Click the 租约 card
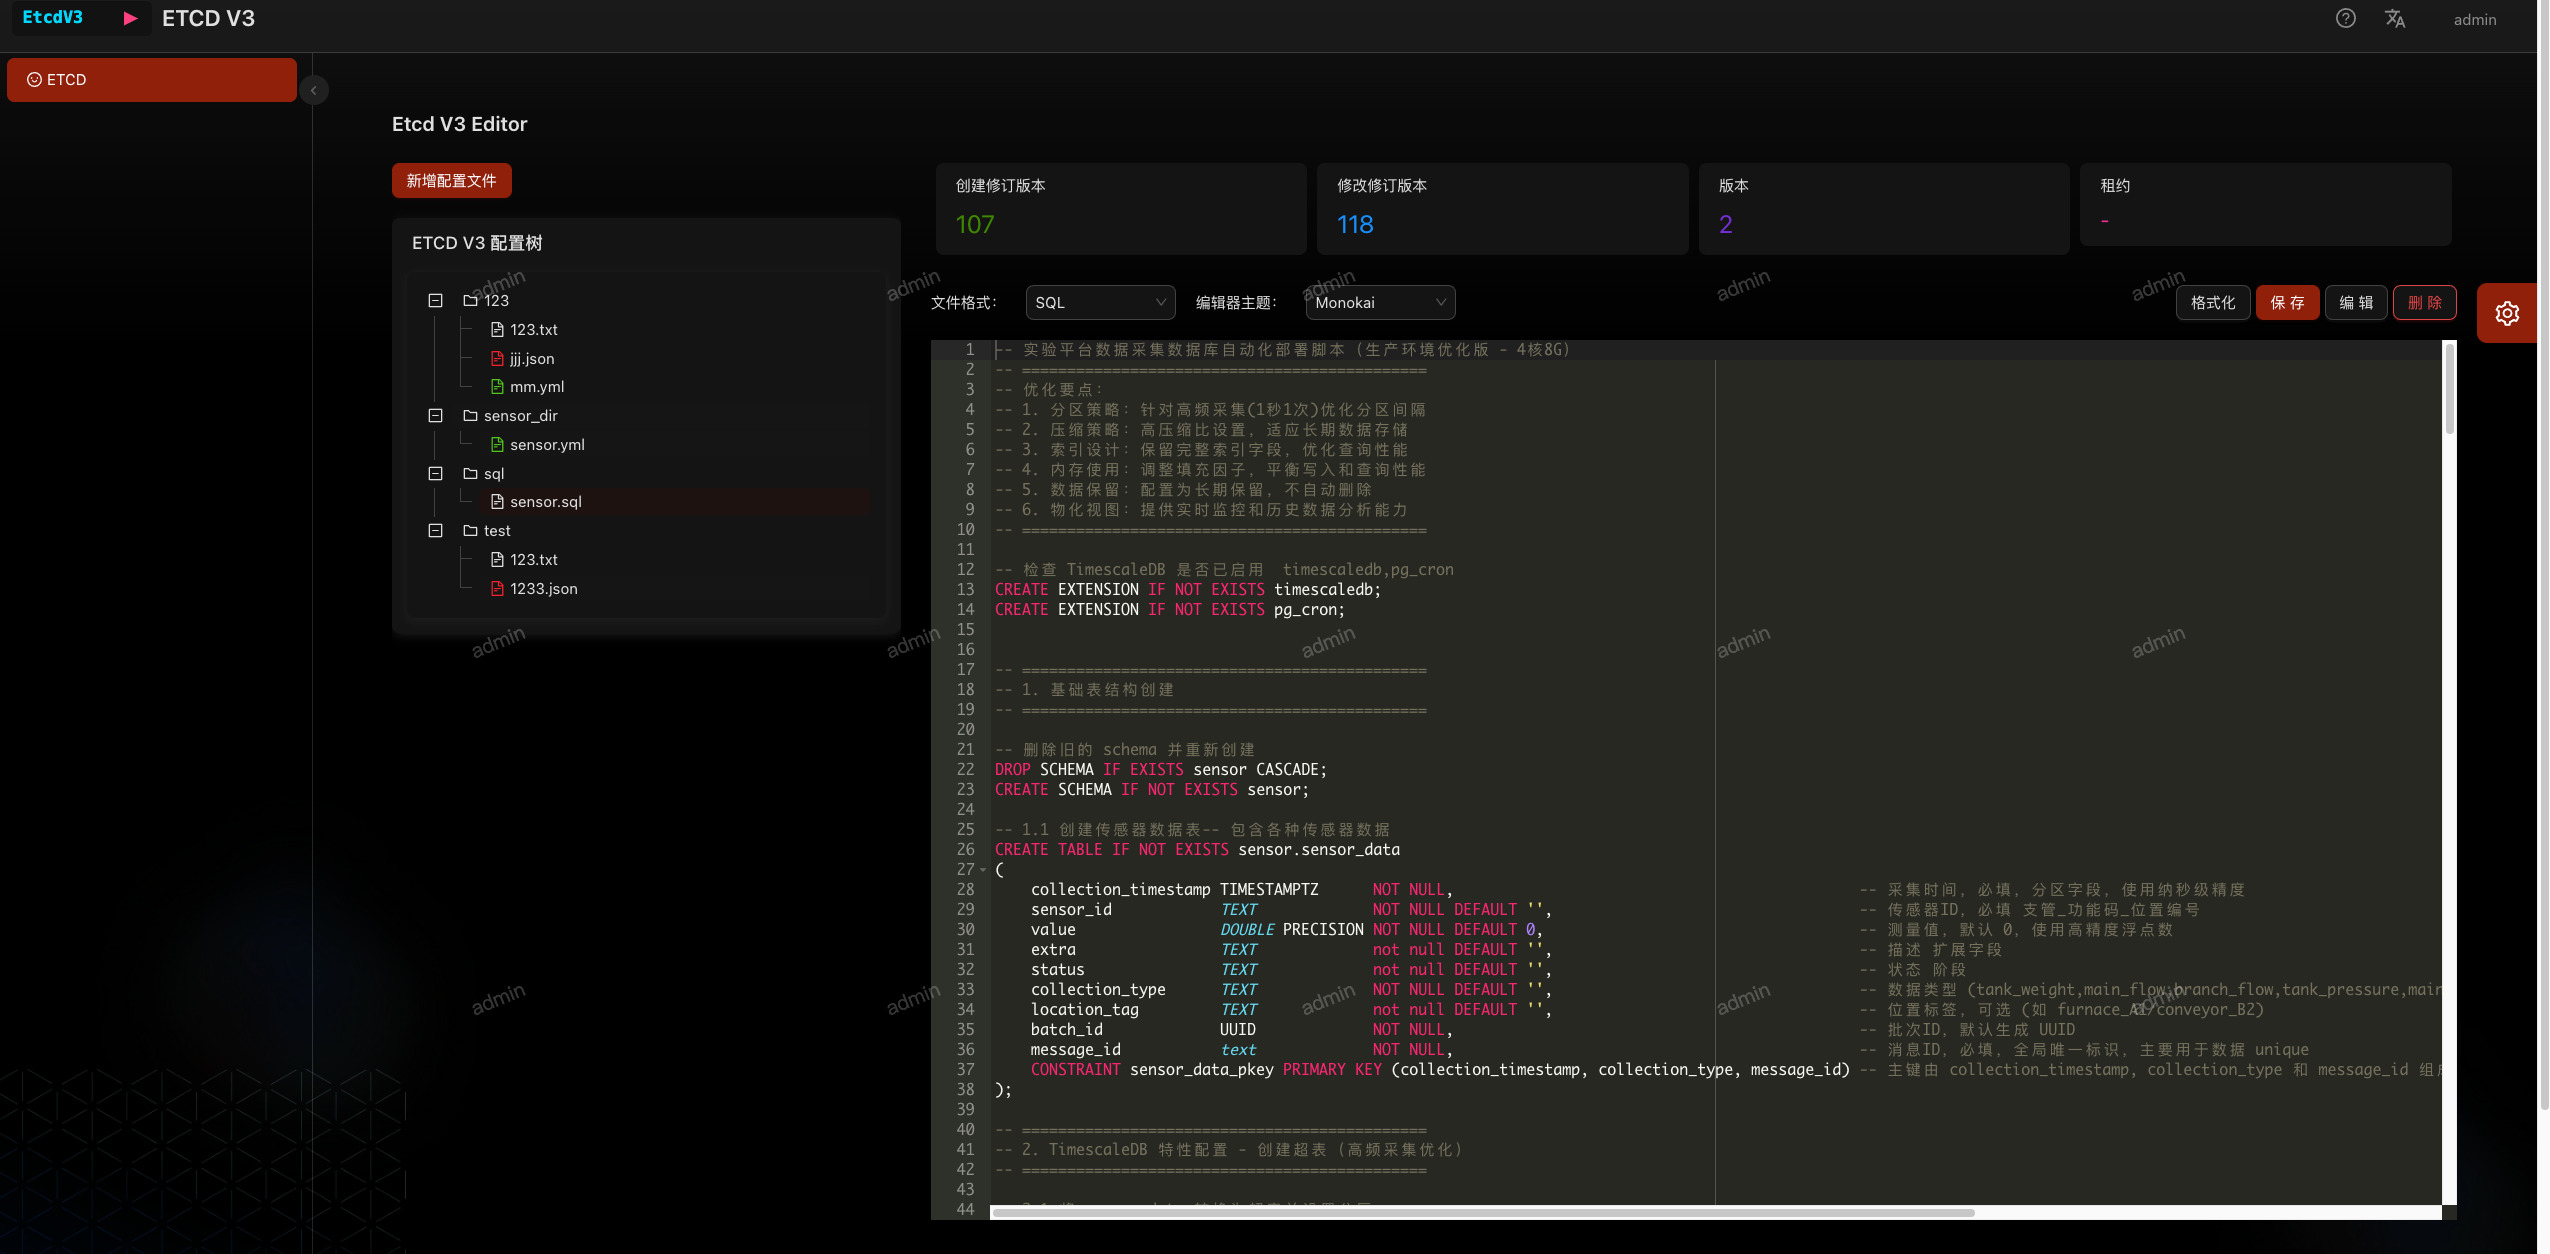2550x1254 pixels. (x=2265, y=204)
